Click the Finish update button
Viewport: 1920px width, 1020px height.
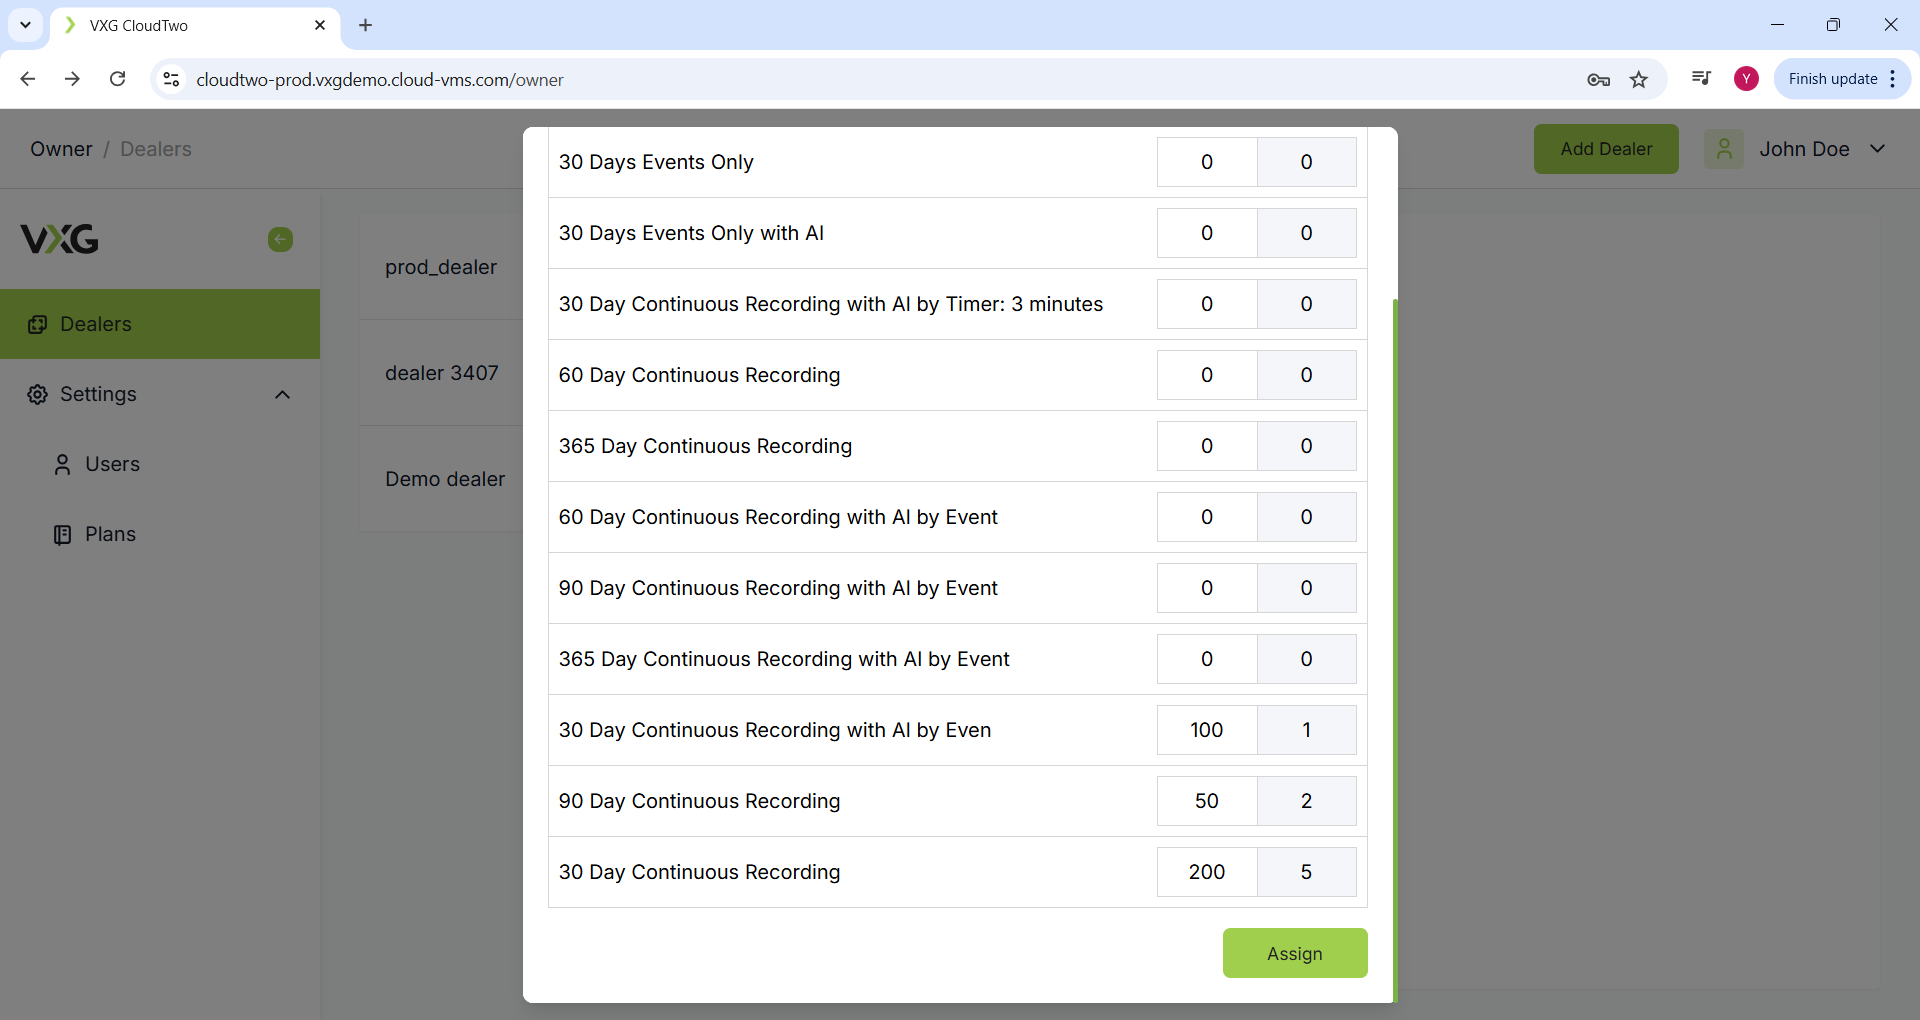pos(1832,79)
